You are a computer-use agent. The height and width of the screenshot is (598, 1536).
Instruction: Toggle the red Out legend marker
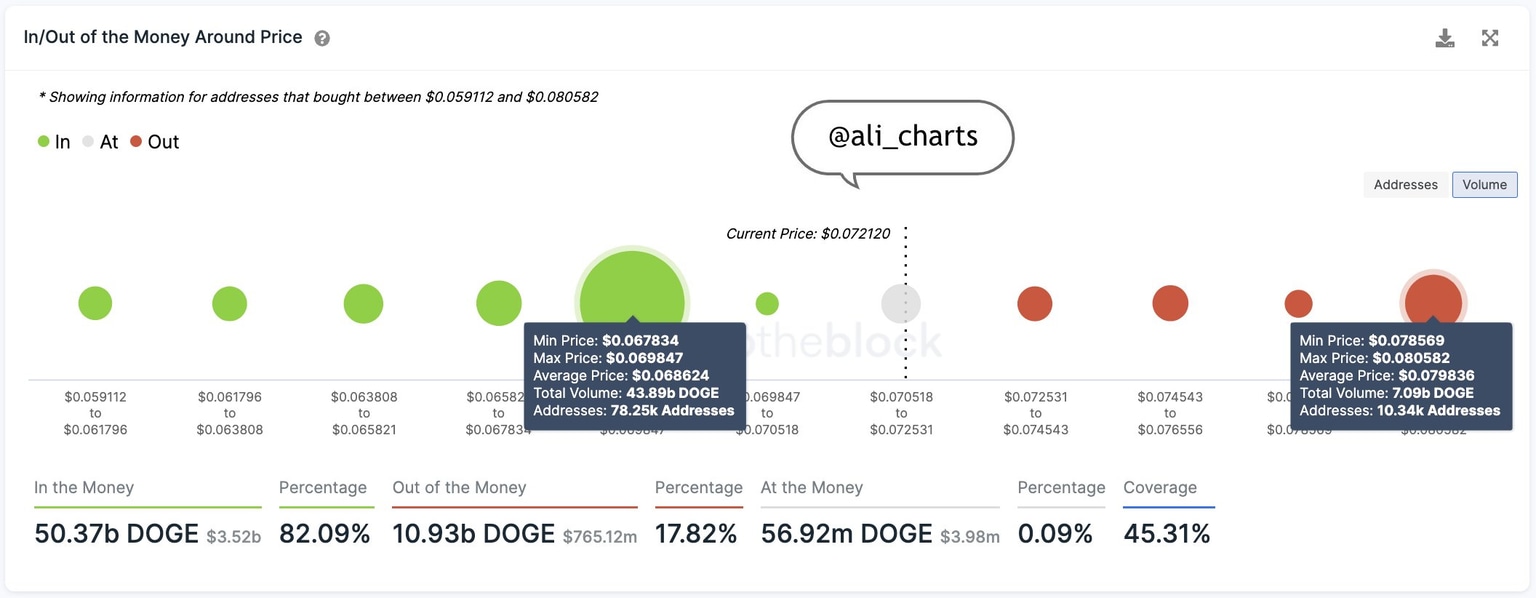coord(137,141)
